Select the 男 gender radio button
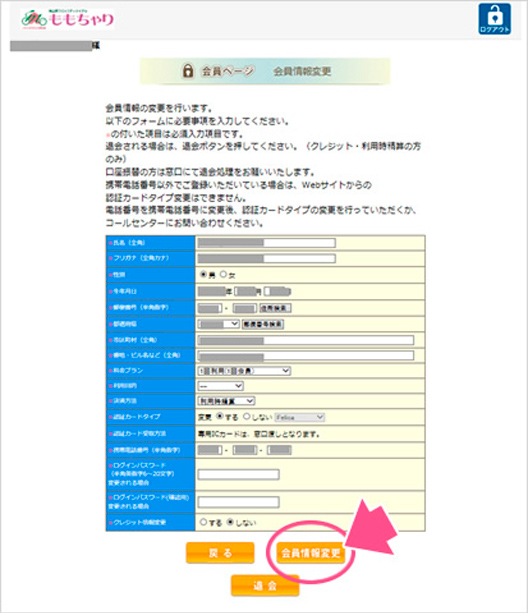 coord(203,274)
